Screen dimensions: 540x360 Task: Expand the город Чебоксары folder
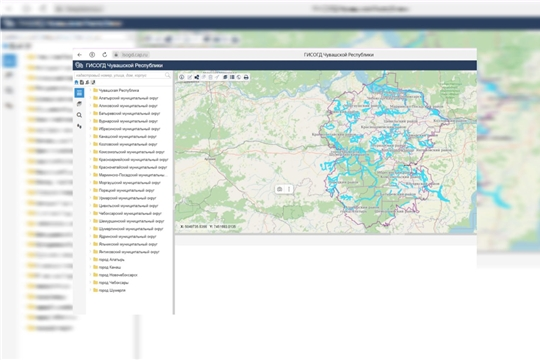click(91, 282)
